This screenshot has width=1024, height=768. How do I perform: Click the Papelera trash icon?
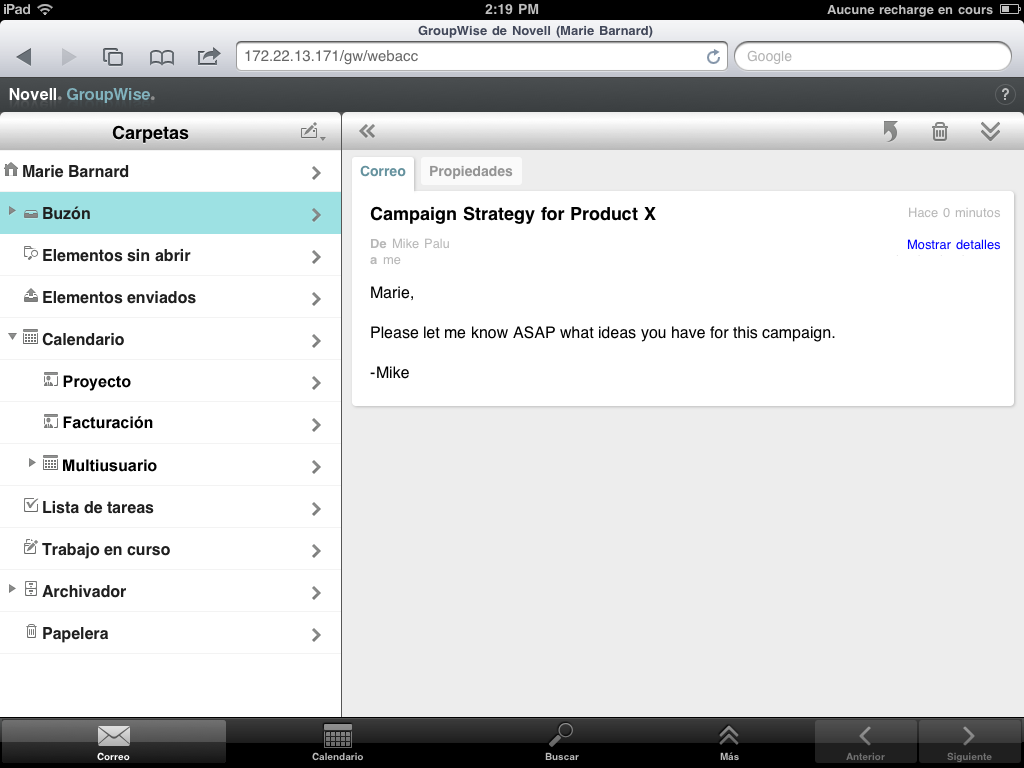point(31,631)
